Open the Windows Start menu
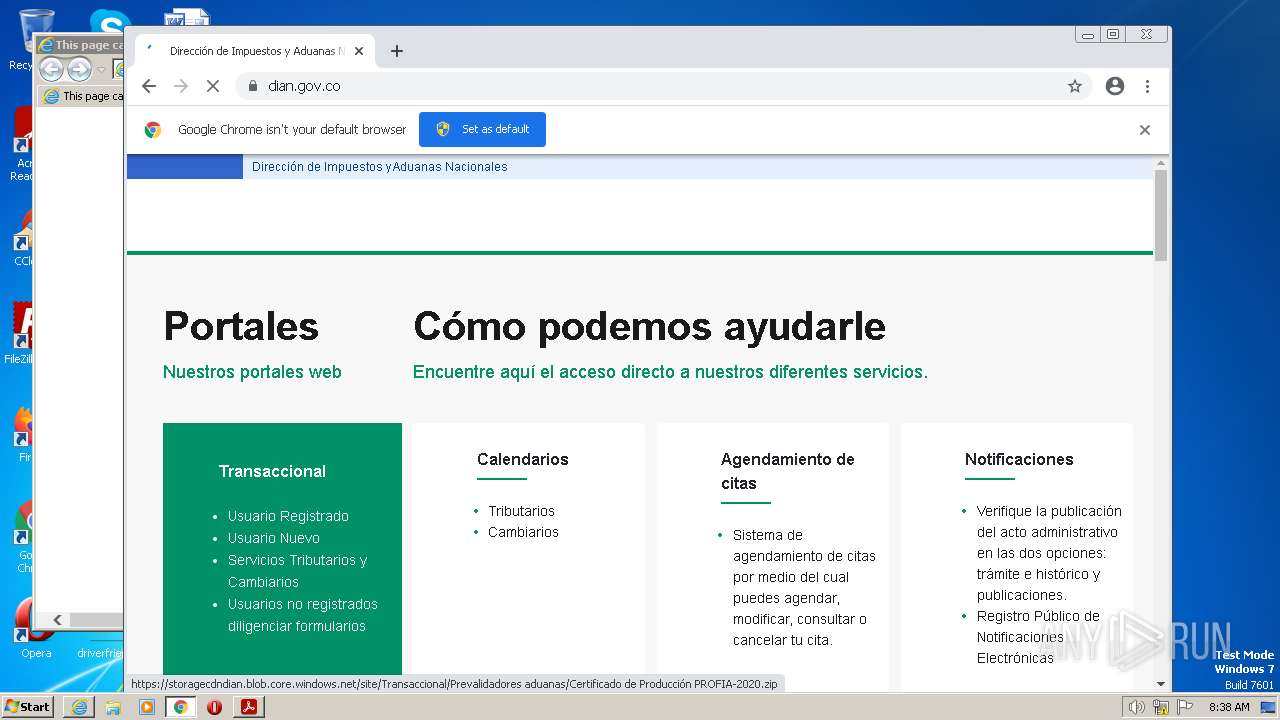1280x720 pixels. (x=28, y=706)
